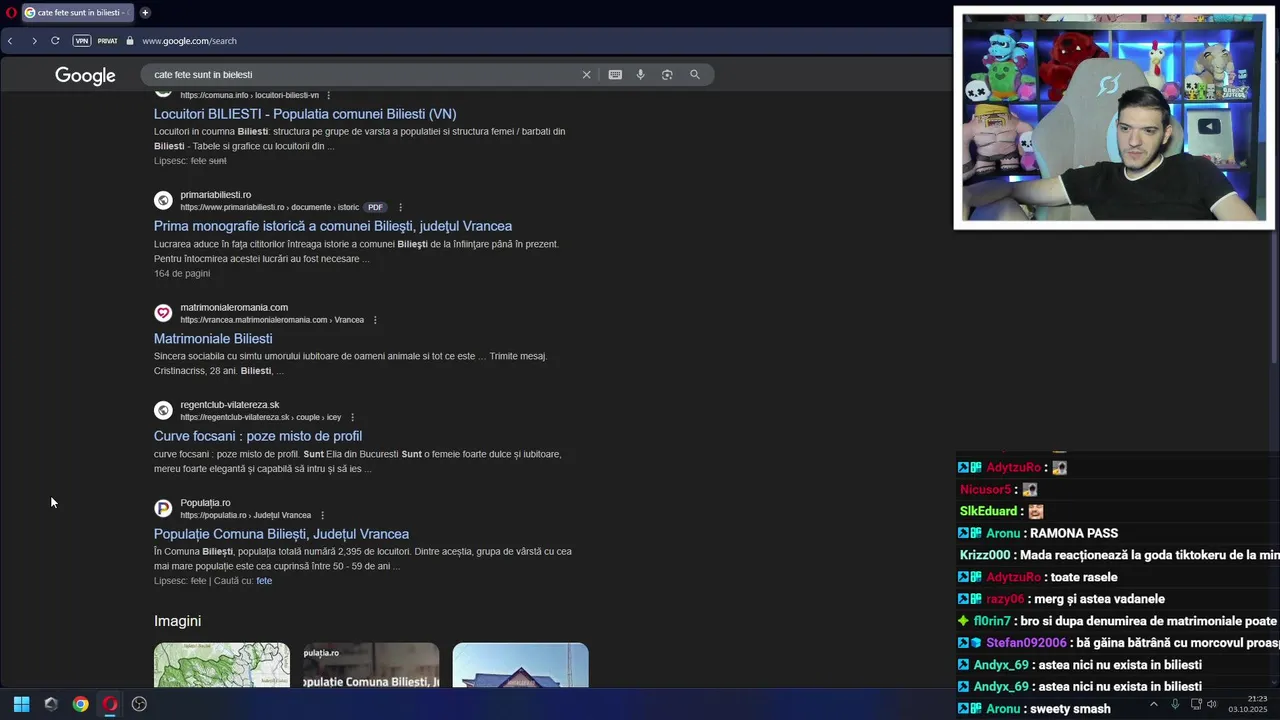Click the PDF badge on primariabiliesti result
Viewport: 1280px width, 720px height.
[x=375, y=208]
